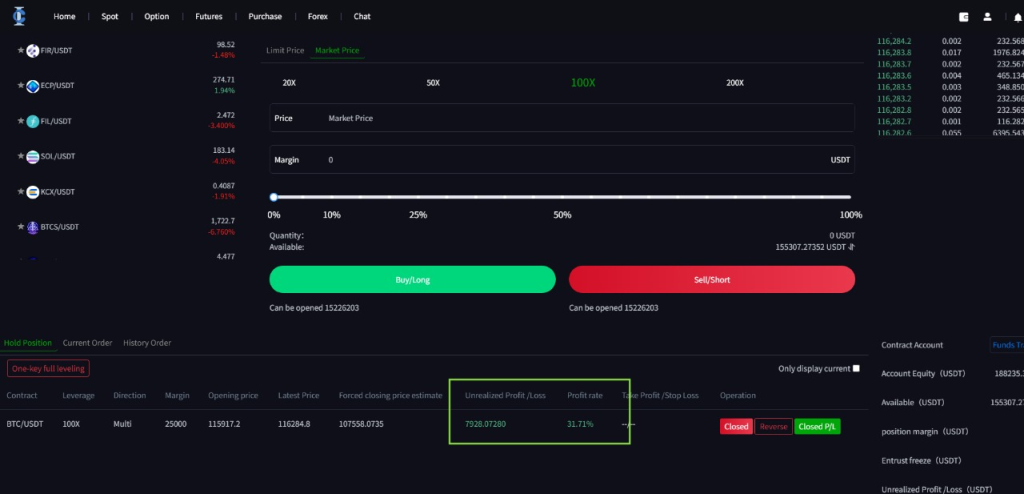1024x494 pixels.
Task: Click the exchange logo in the header
Action: [x=20, y=16]
